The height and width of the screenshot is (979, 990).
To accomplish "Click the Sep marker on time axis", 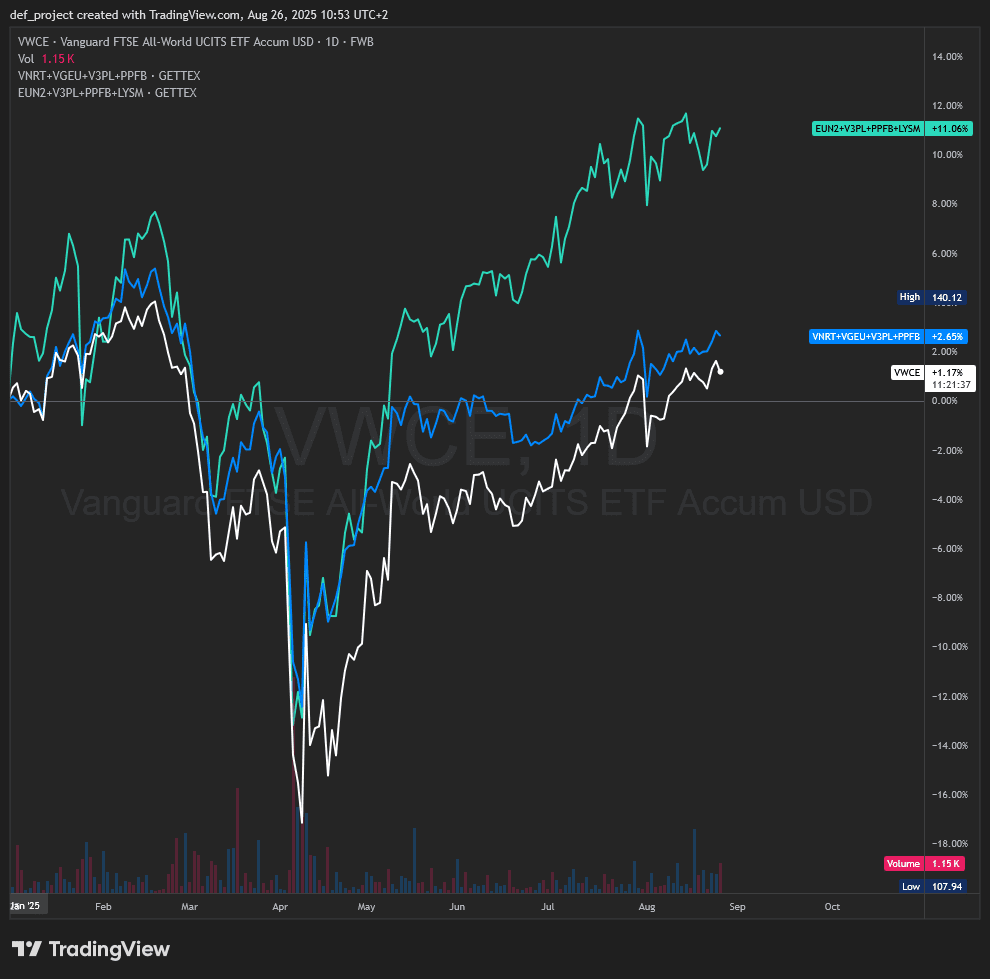I will [738, 907].
